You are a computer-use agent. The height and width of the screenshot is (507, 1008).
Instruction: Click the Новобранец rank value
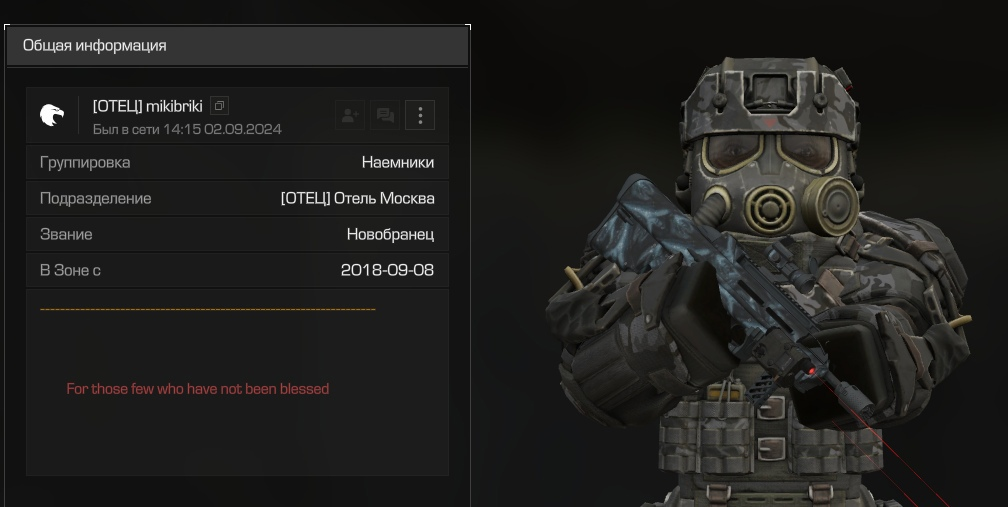coord(390,234)
